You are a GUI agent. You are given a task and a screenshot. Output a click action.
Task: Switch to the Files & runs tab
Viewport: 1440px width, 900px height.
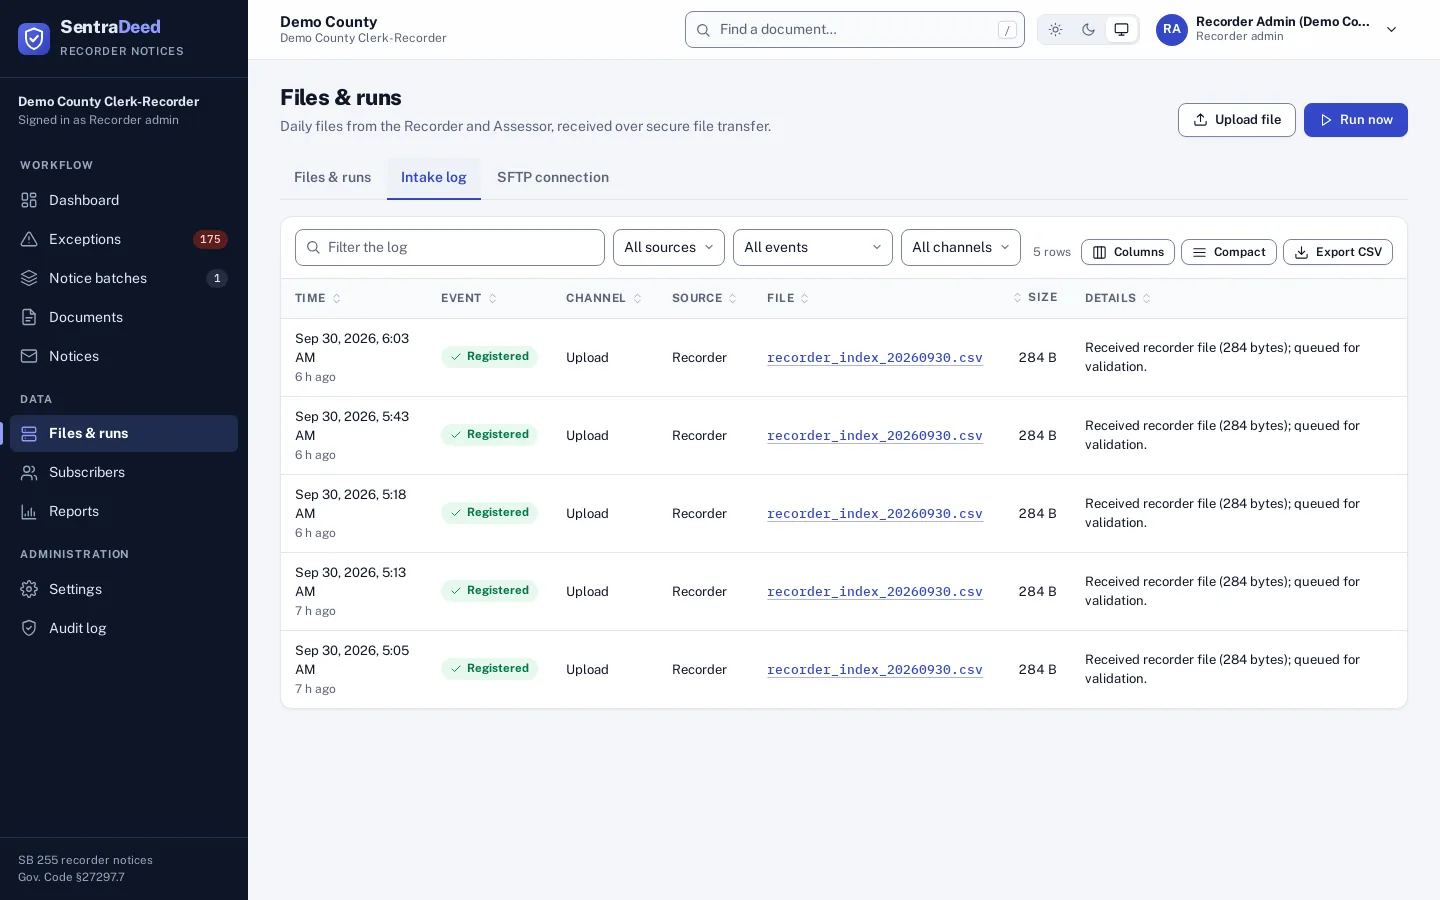pos(333,178)
